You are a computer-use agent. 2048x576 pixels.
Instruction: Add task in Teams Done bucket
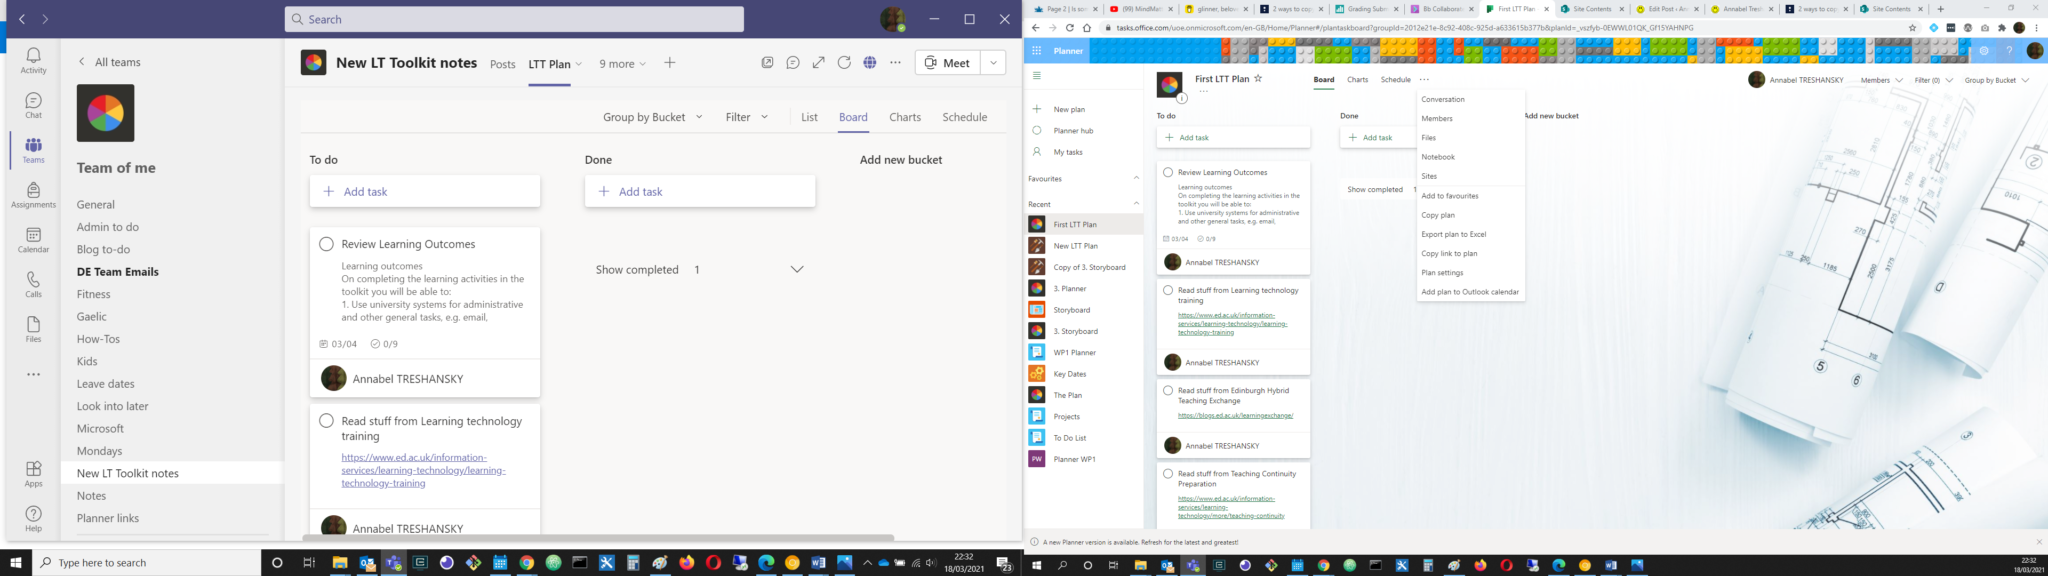pyautogui.click(x=700, y=192)
